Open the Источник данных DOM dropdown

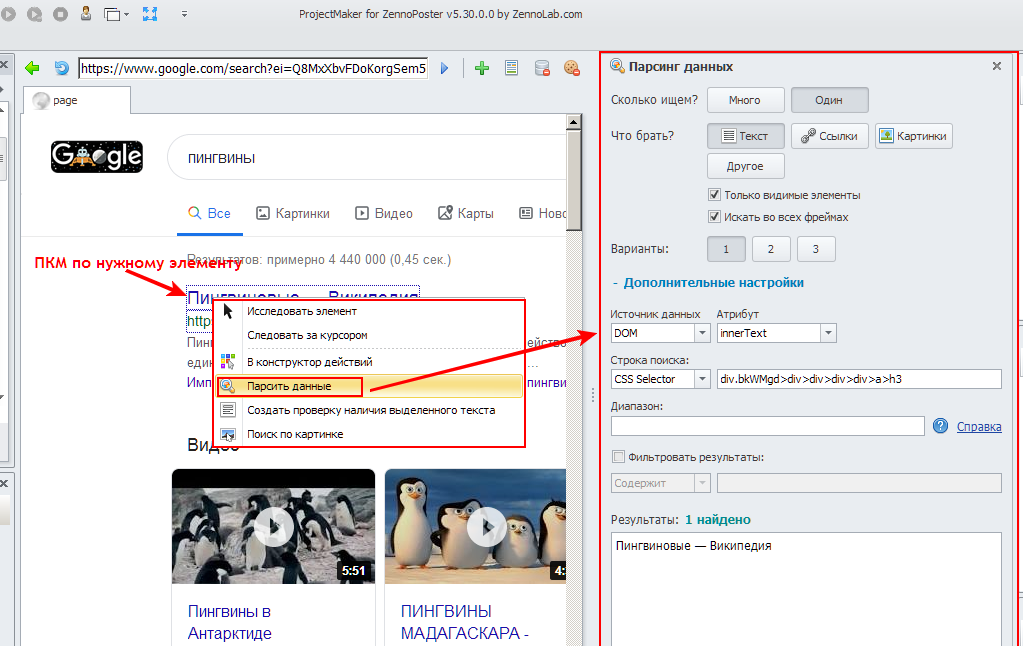[702, 333]
